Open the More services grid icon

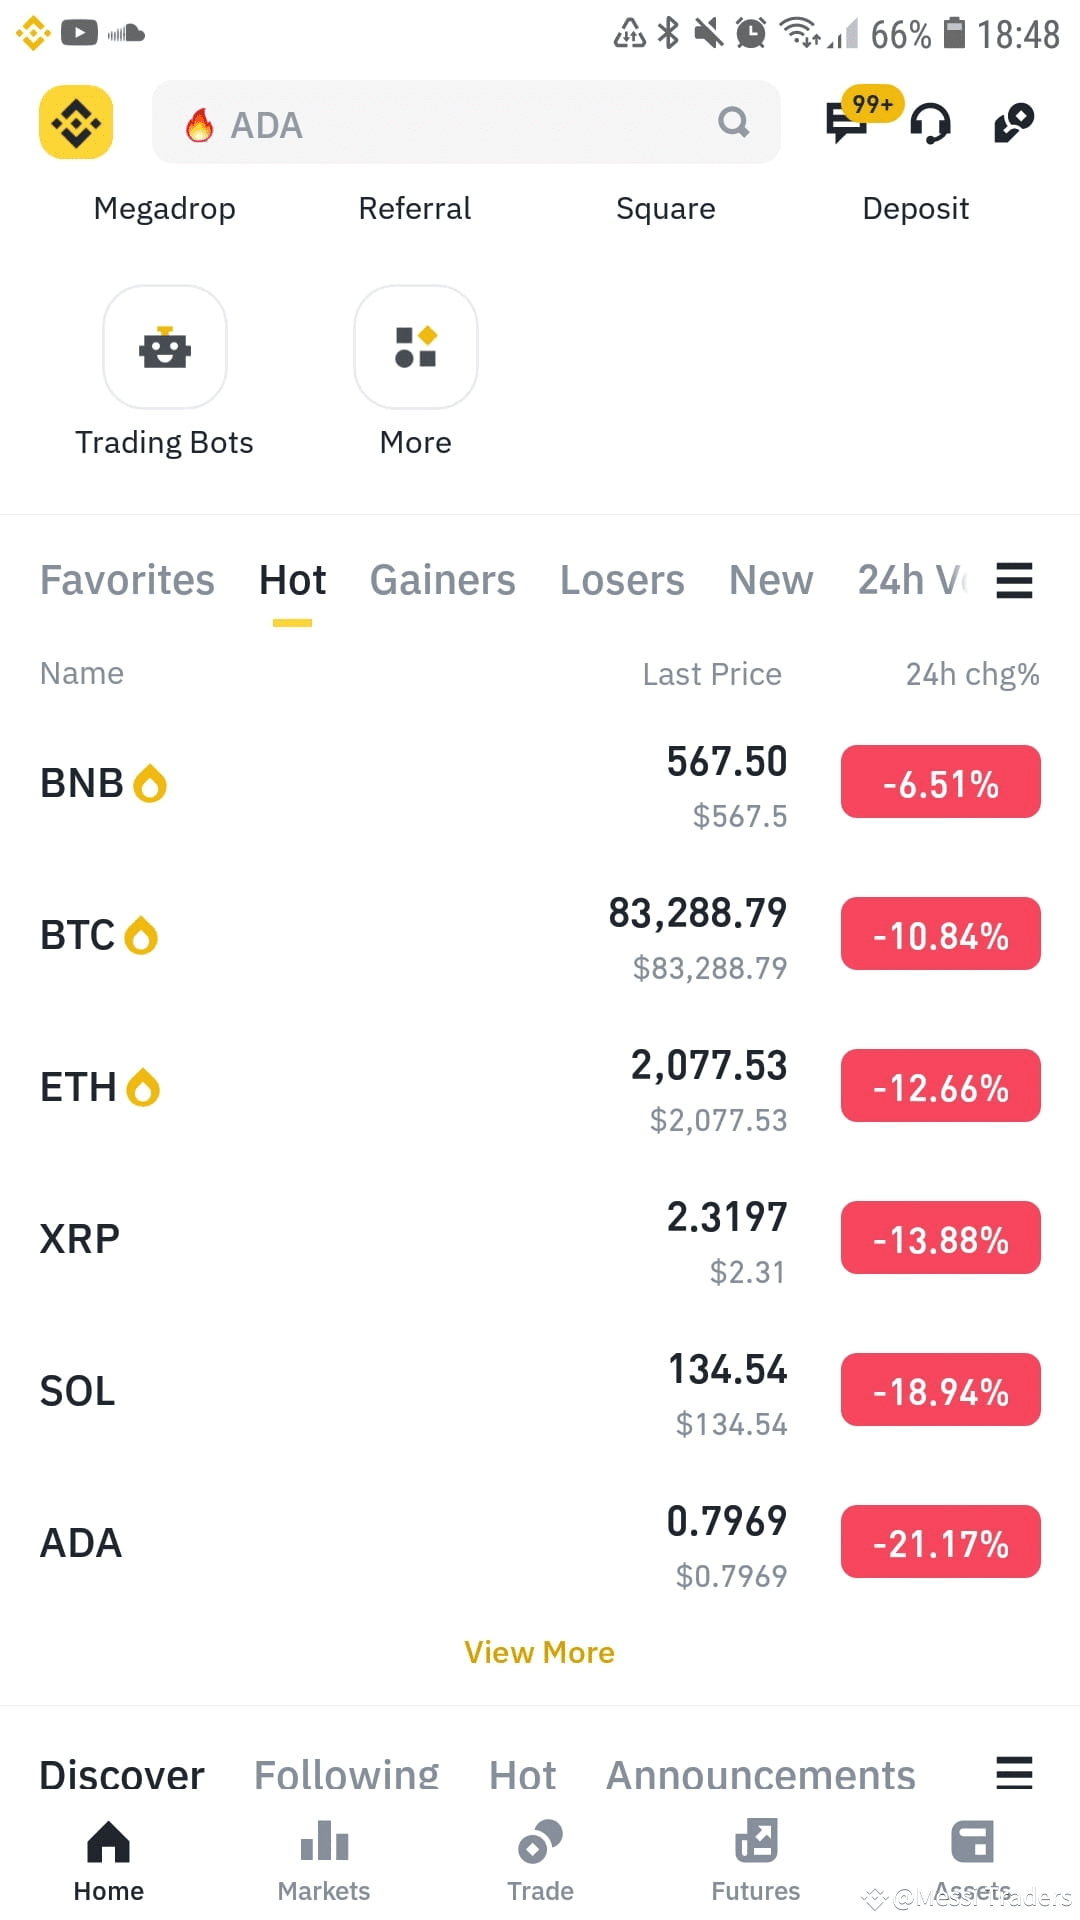416,347
